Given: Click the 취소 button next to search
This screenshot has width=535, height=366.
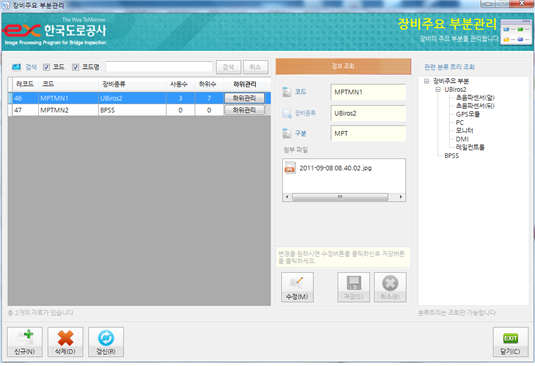Looking at the screenshot, I should pyautogui.click(x=255, y=67).
